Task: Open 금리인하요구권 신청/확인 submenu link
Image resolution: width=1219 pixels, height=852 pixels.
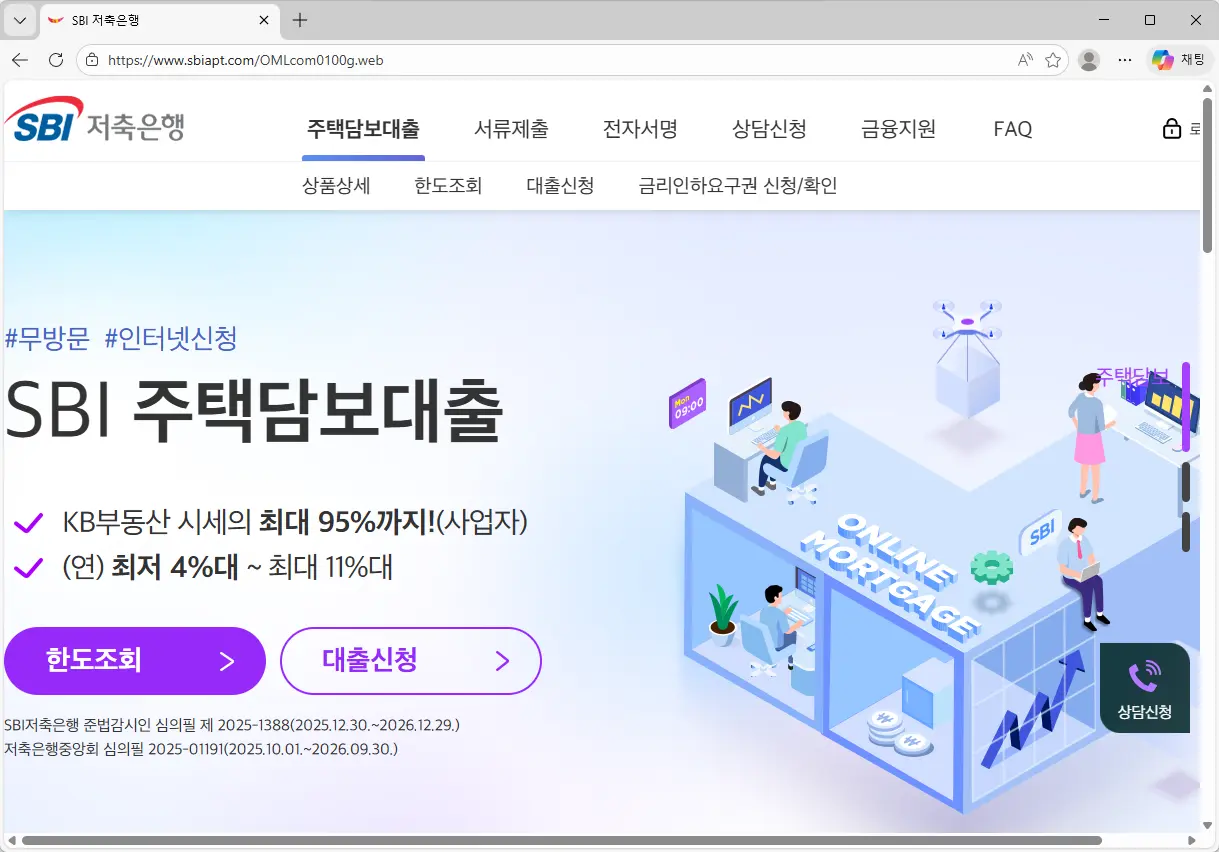Action: pyautogui.click(x=738, y=186)
